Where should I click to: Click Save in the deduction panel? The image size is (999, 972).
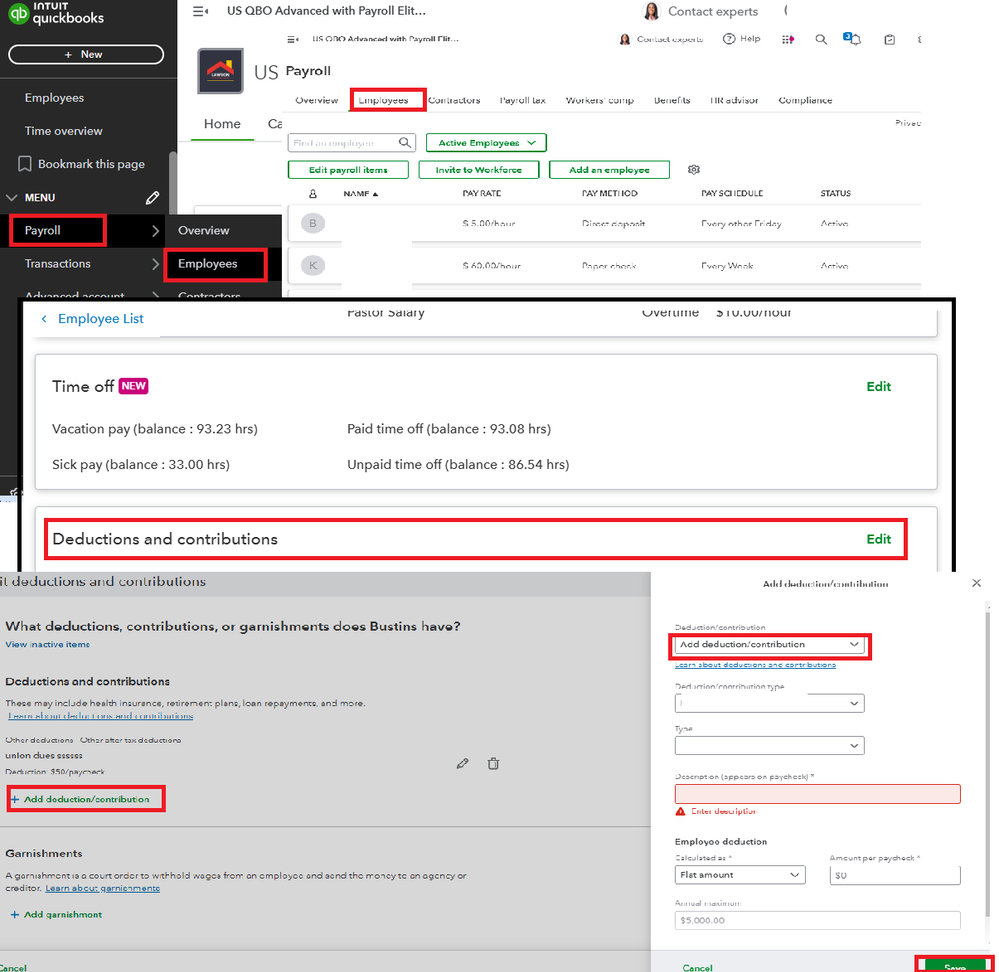[x=954, y=966]
